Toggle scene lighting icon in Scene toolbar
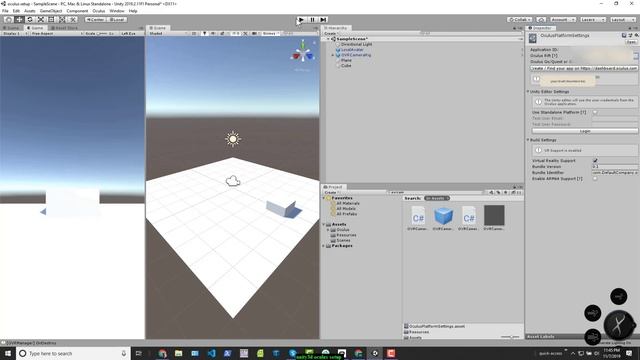 tap(204, 33)
